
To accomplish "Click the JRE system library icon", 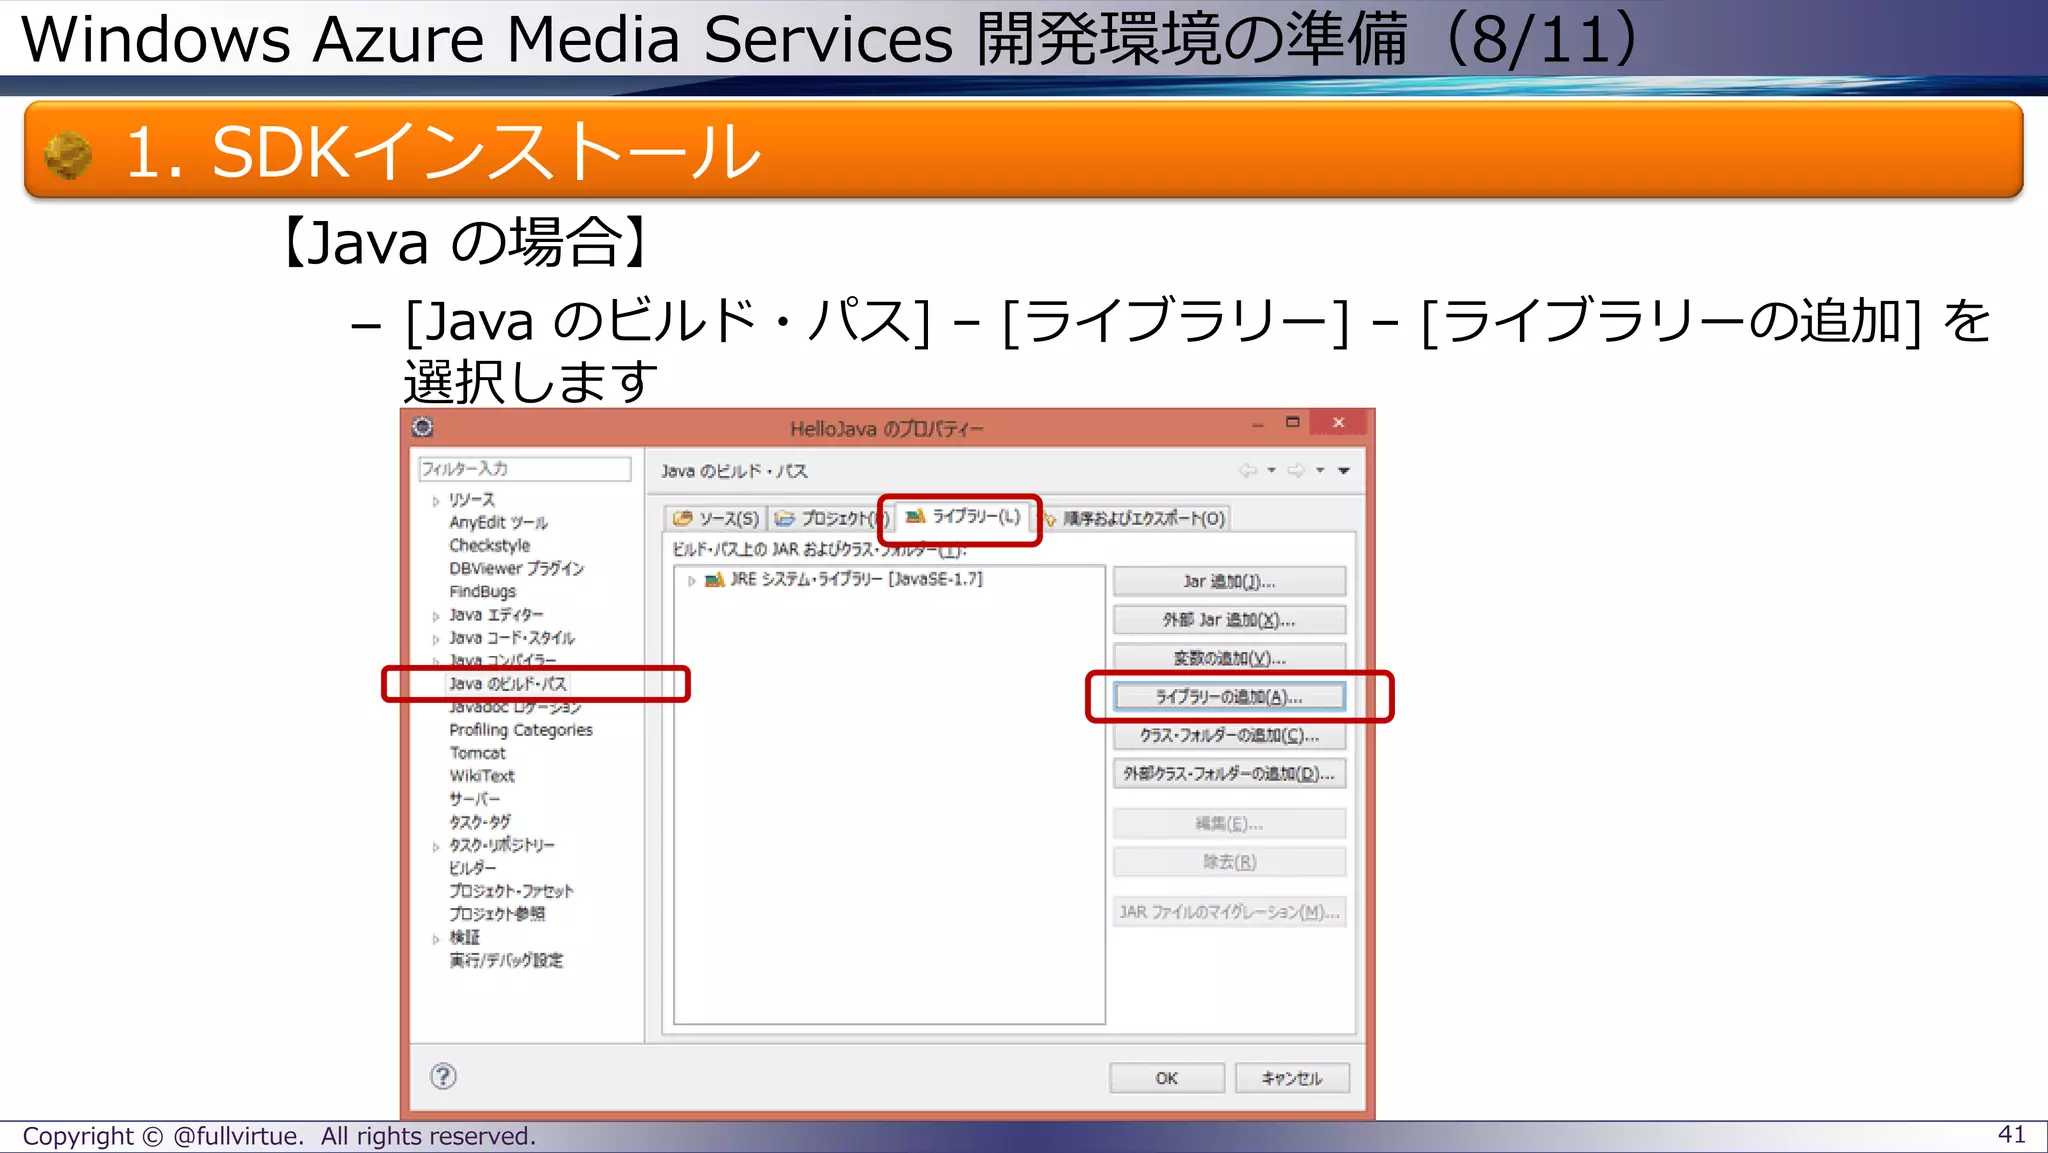I will 714,580.
